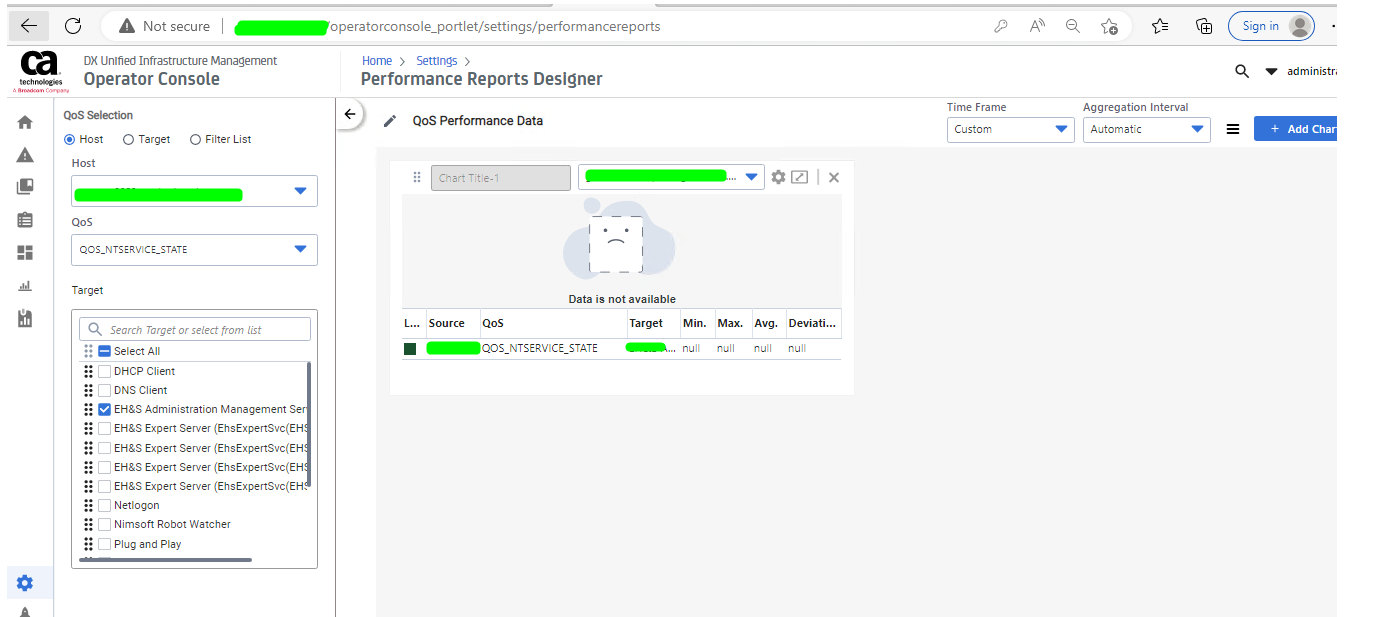Select the Filter List radio button
The image size is (1398, 617).
coord(196,140)
